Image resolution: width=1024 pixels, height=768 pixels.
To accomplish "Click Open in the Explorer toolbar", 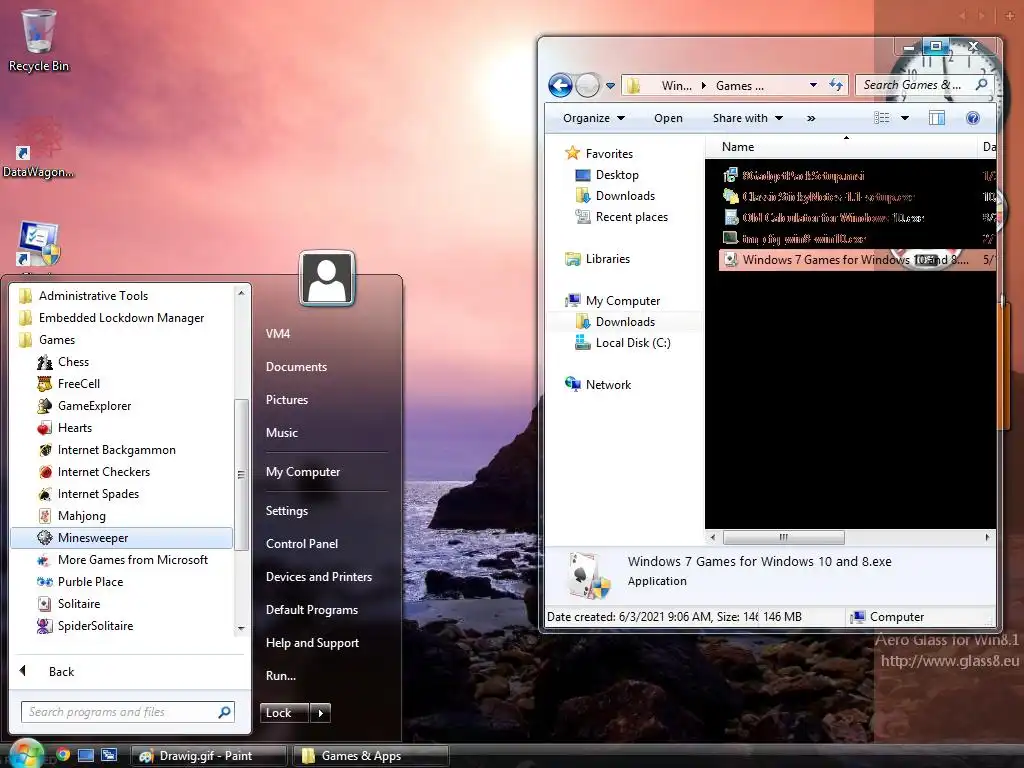I will [668, 118].
